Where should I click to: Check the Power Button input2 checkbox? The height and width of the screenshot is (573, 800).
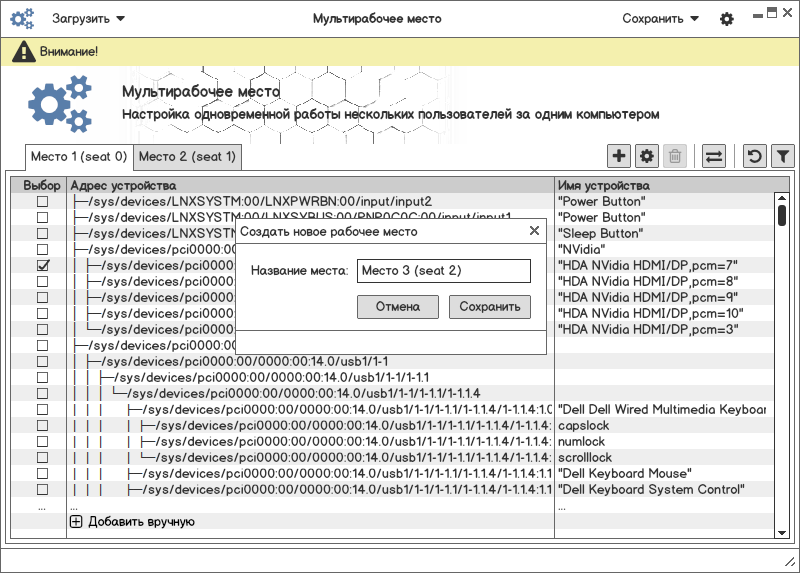[x=42, y=201]
